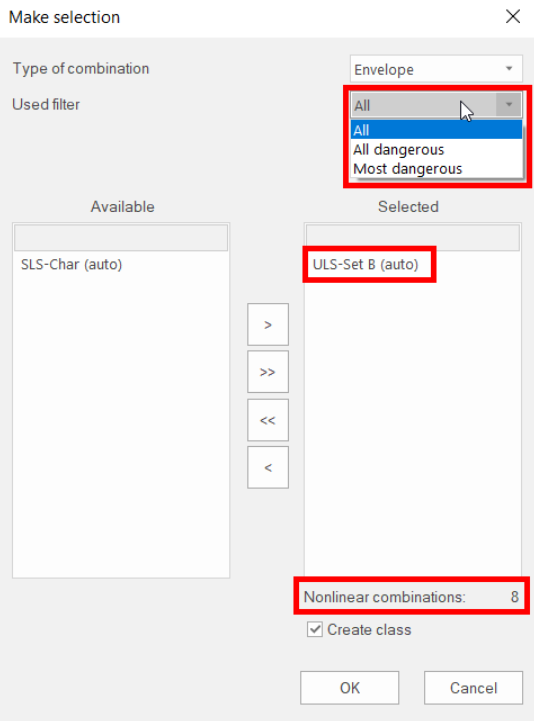Move all items back with << button
Image resolution: width=534 pixels, height=721 pixels.
pos(268,420)
